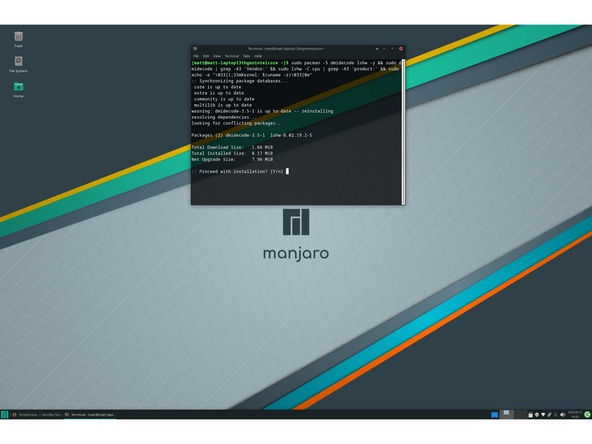Click the 'community is up to date' line
The width and height of the screenshot is (592, 444).
pos(224,99)
